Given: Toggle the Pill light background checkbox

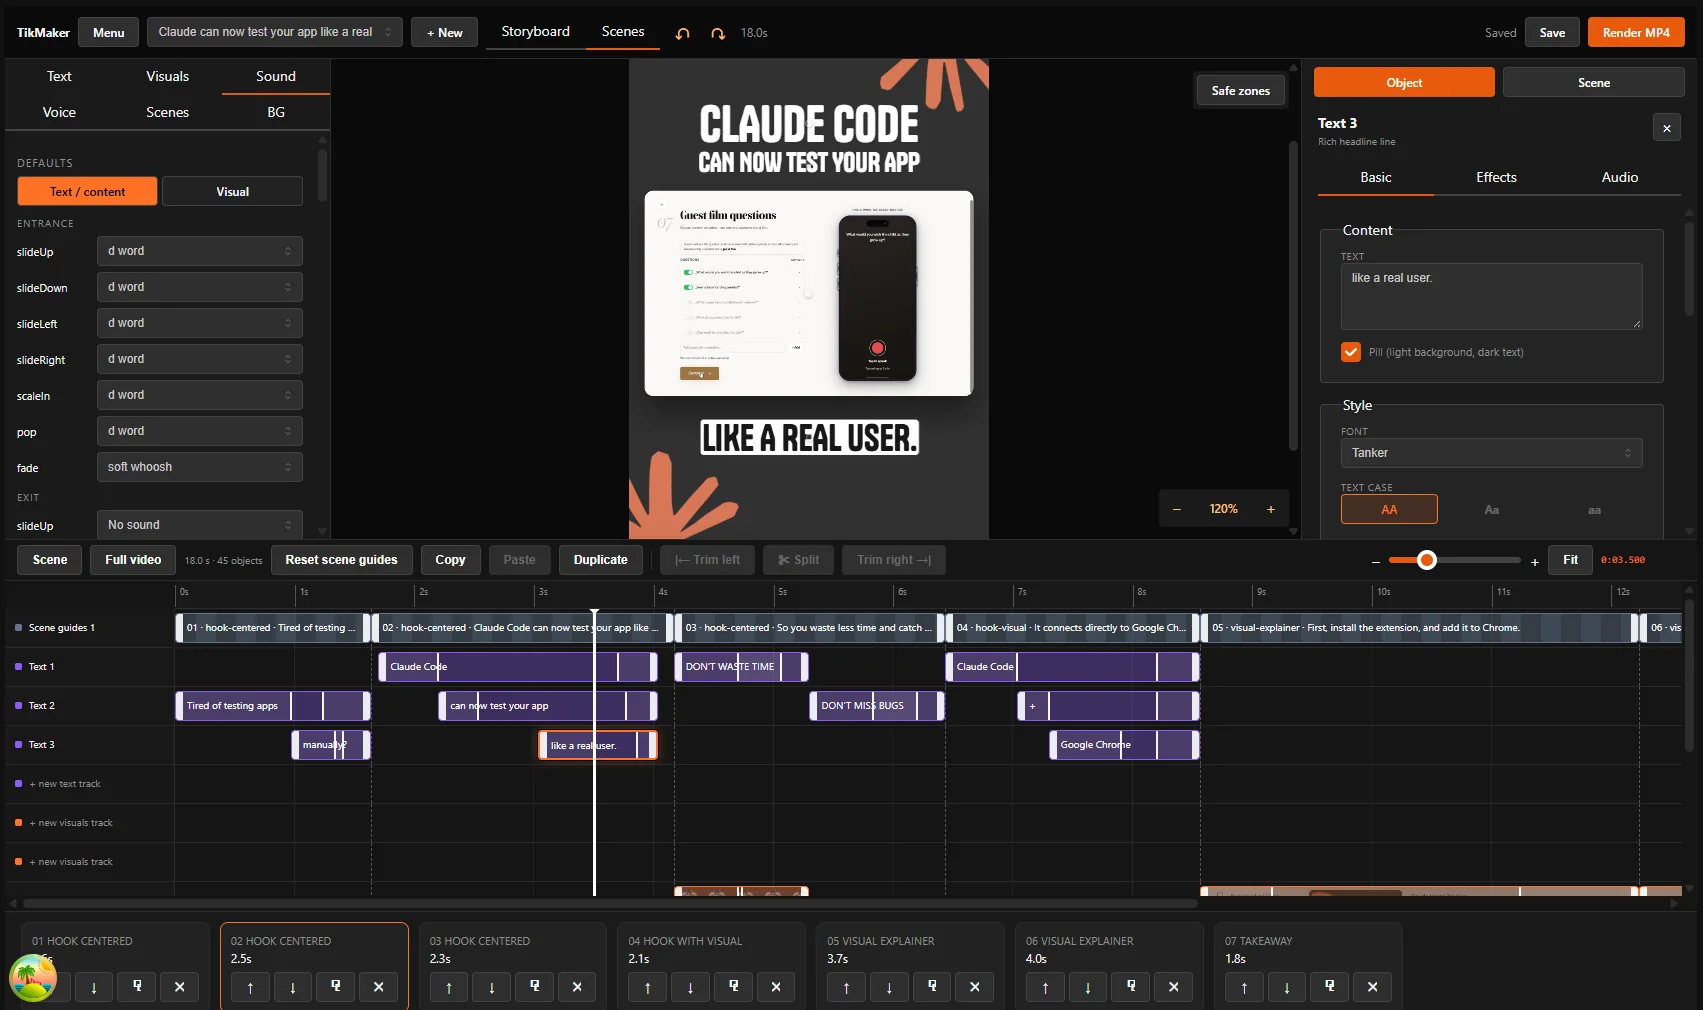Looking at the screenshot, I should [1351, 352].
